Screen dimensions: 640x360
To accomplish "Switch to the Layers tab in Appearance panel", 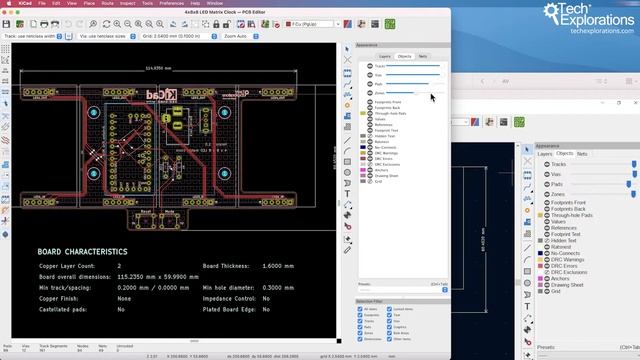I will pos(384,56).
